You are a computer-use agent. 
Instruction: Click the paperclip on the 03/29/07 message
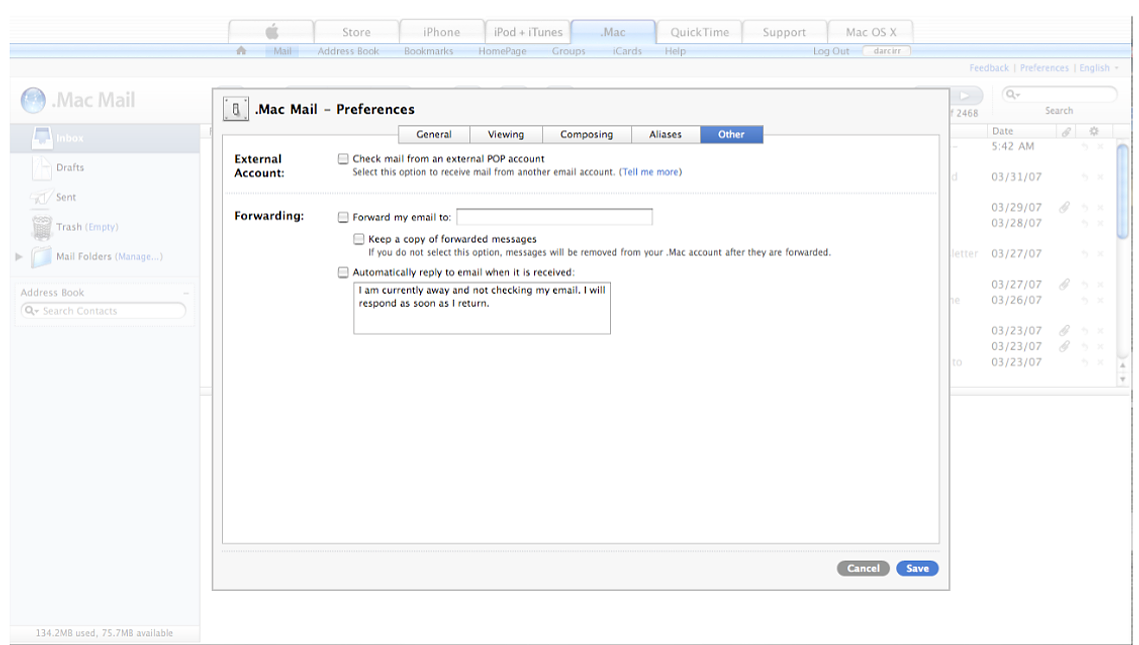(1064, 207)
